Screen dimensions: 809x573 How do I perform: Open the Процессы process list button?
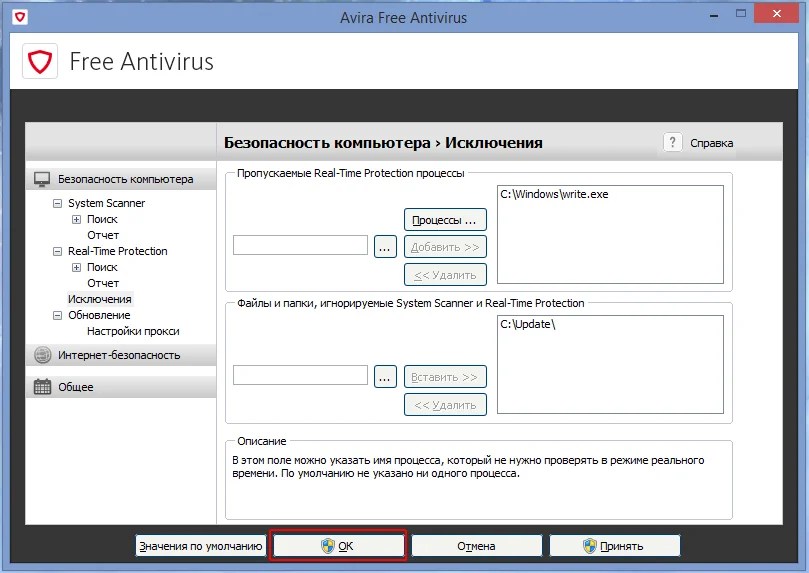point(445,219)
